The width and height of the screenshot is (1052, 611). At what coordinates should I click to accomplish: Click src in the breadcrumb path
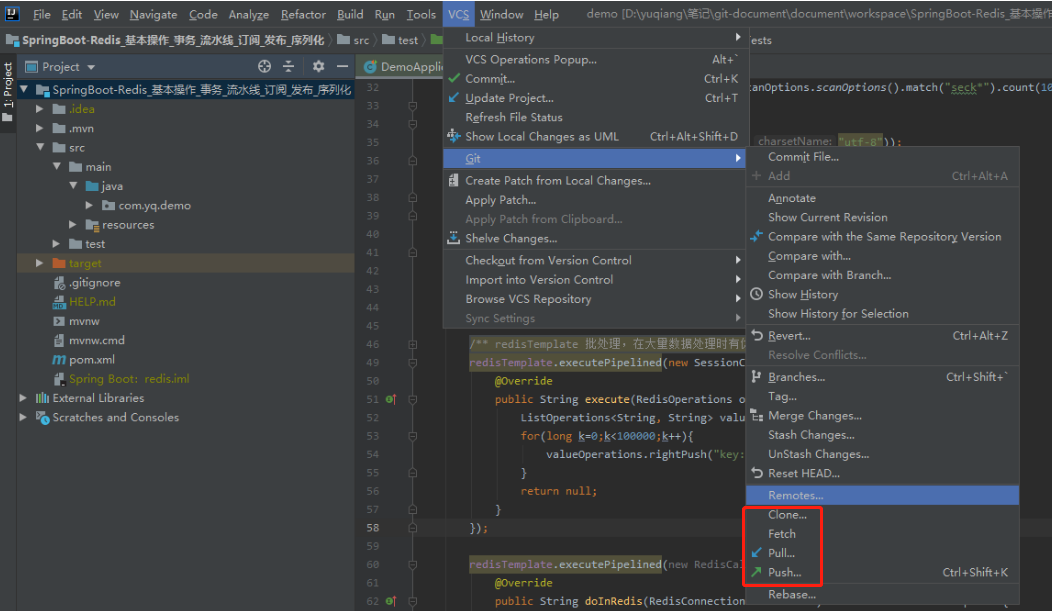pyautogui.click(x=354, y=40)
